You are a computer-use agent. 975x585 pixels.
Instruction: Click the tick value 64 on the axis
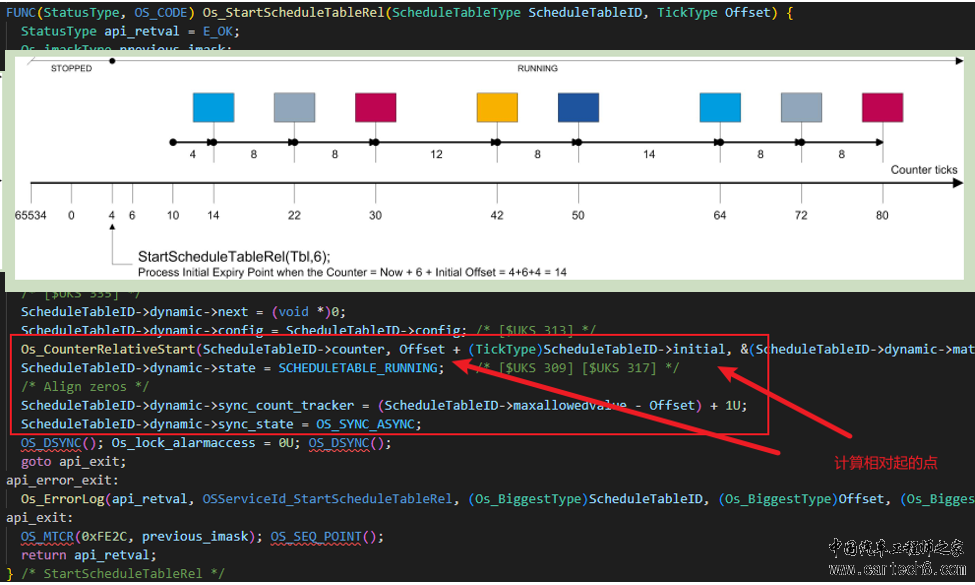click(719, 215)
